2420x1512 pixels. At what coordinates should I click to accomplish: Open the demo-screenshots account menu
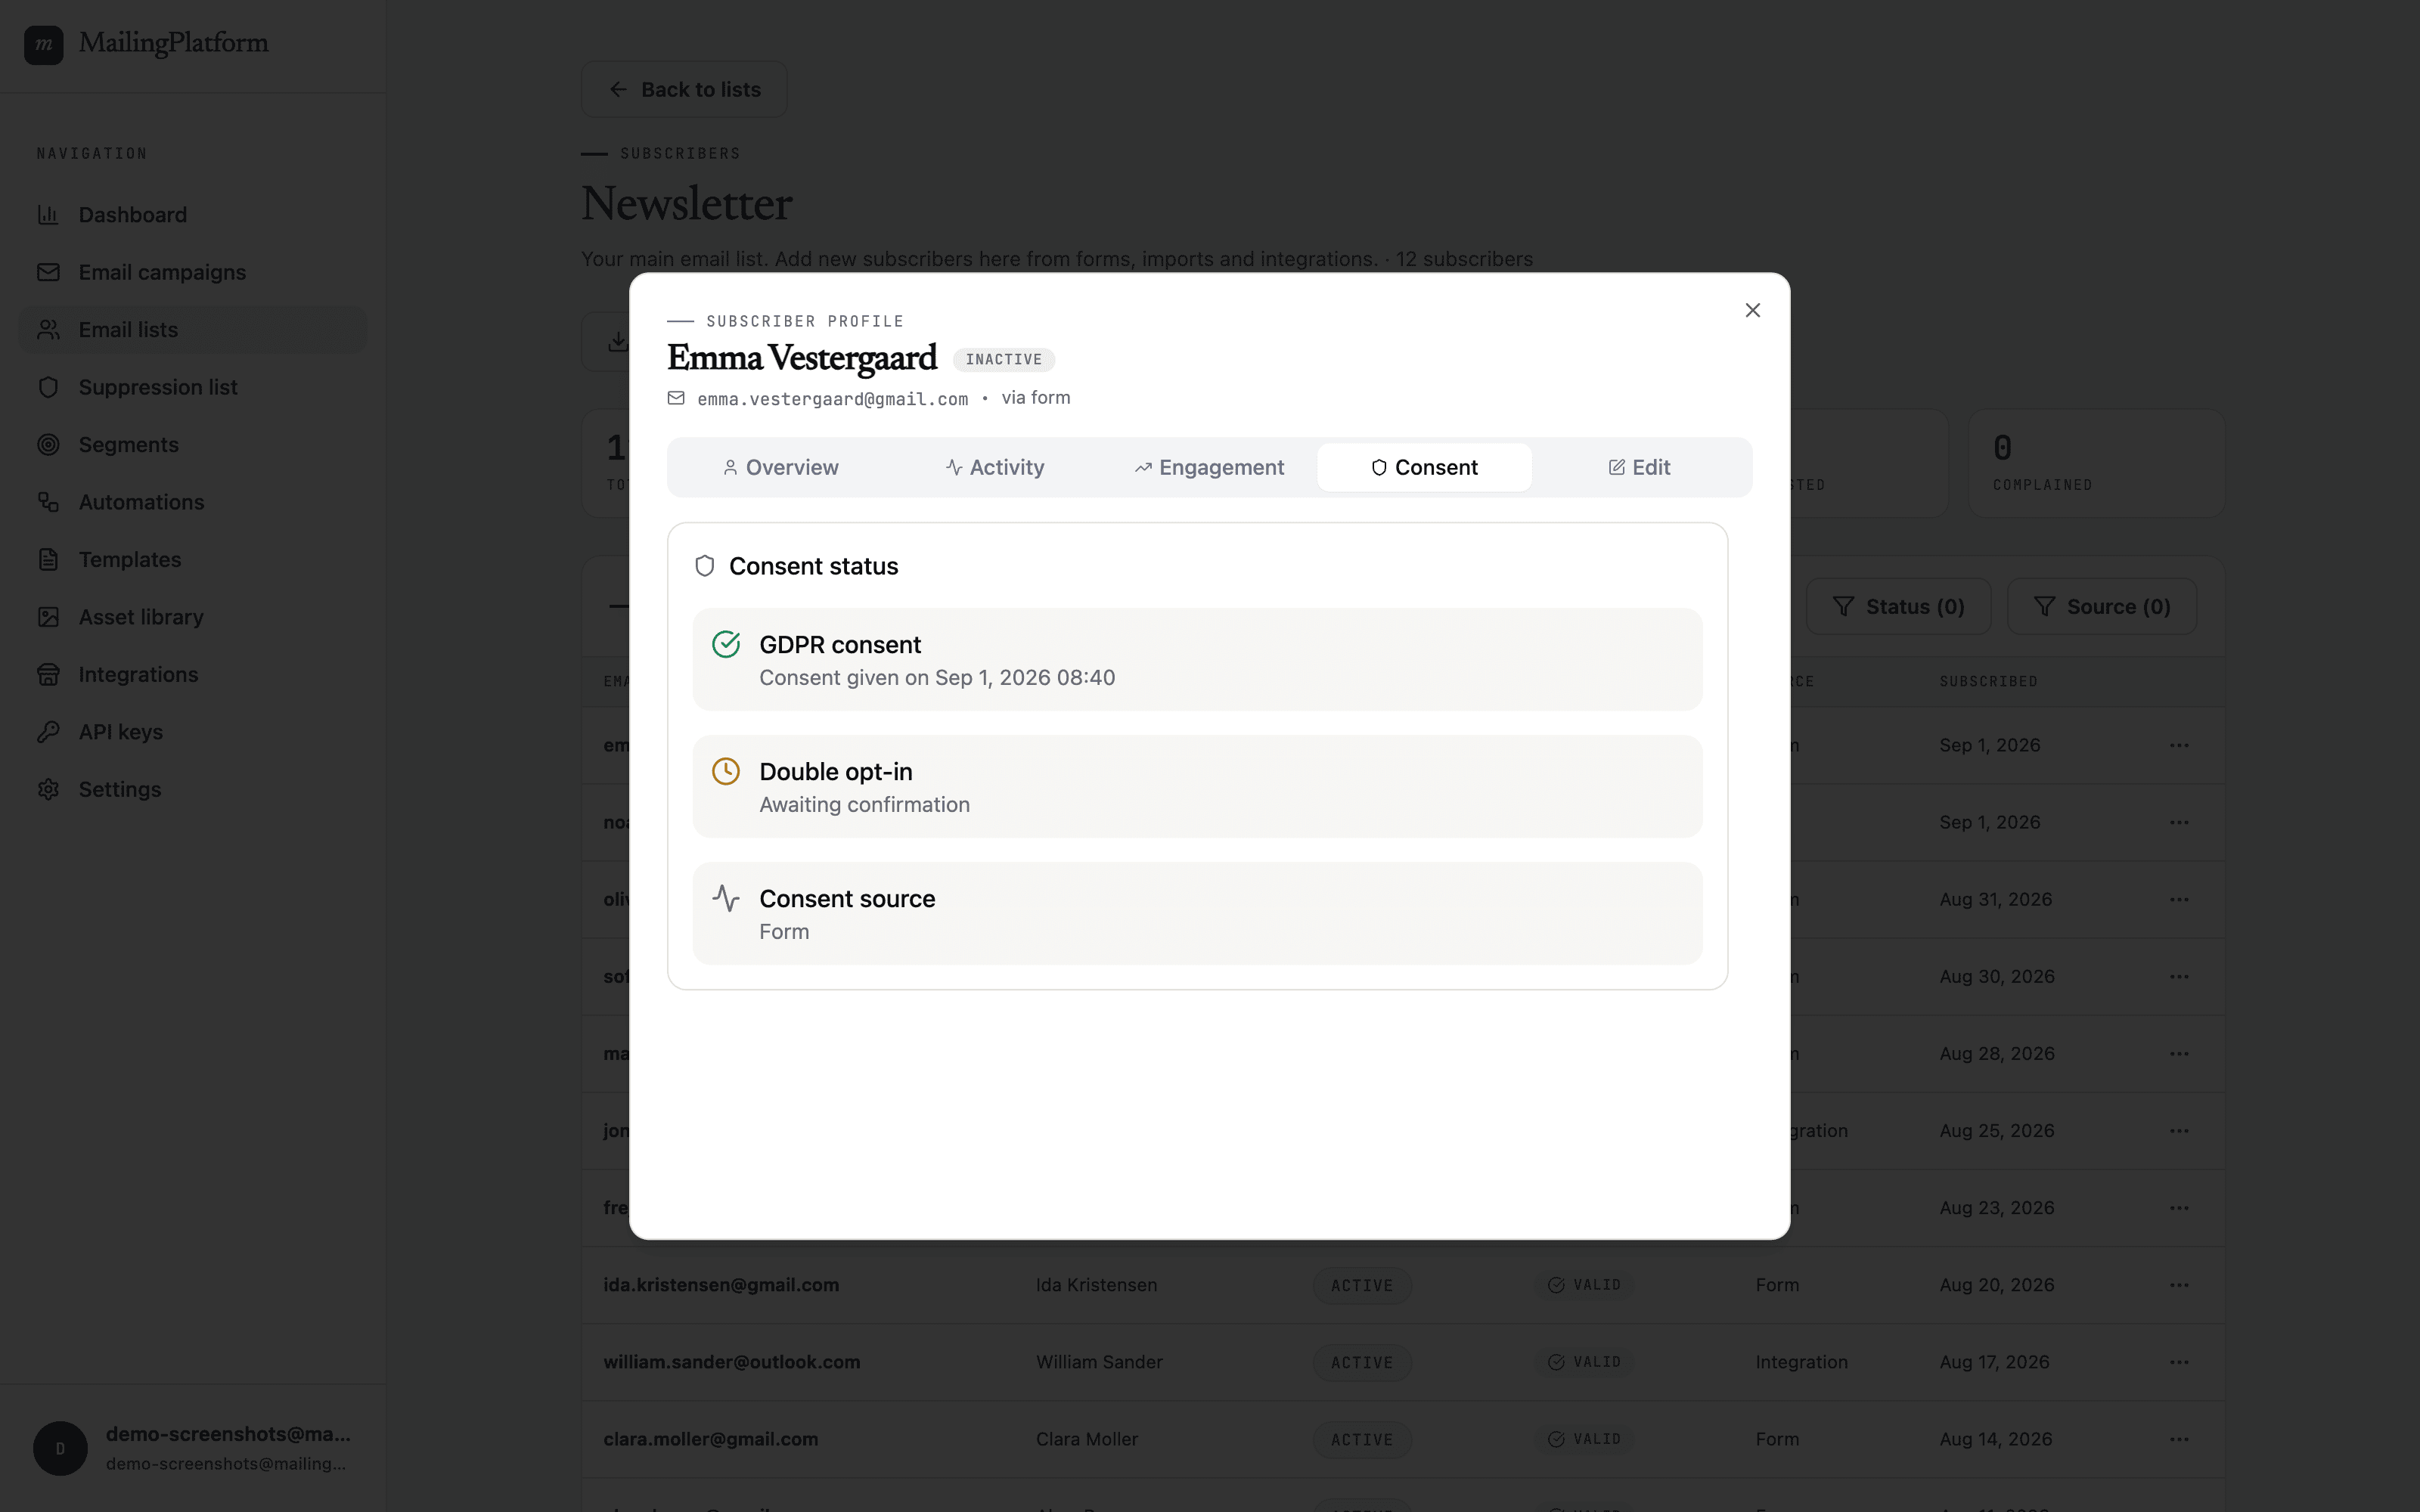click(193, 1449)
